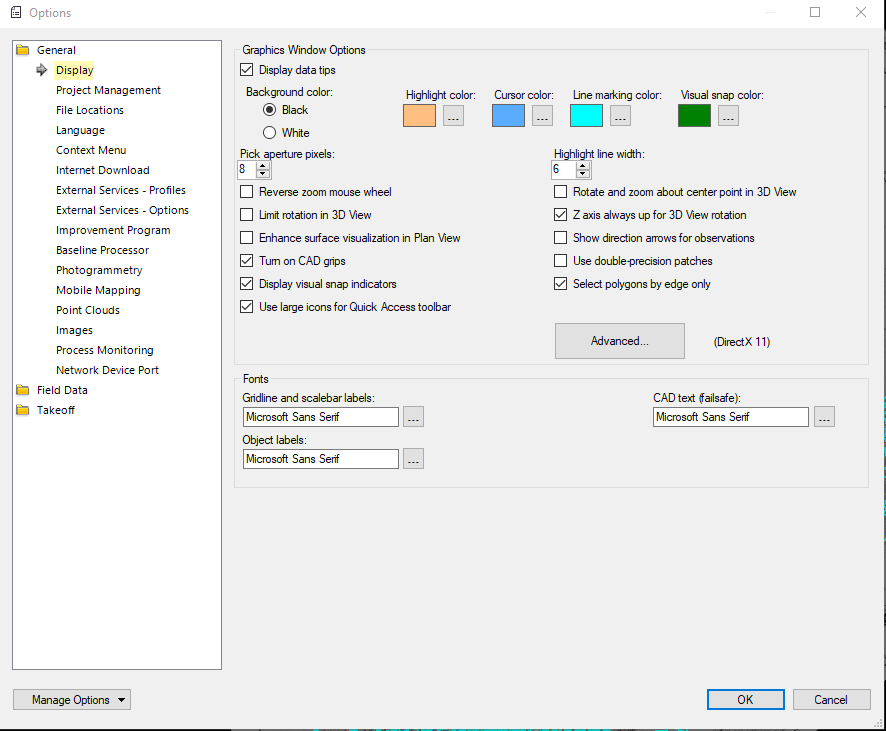Click the green Visual snap color swatch
886x731 pixels.
pyautogui.click(x=694, y=116)
